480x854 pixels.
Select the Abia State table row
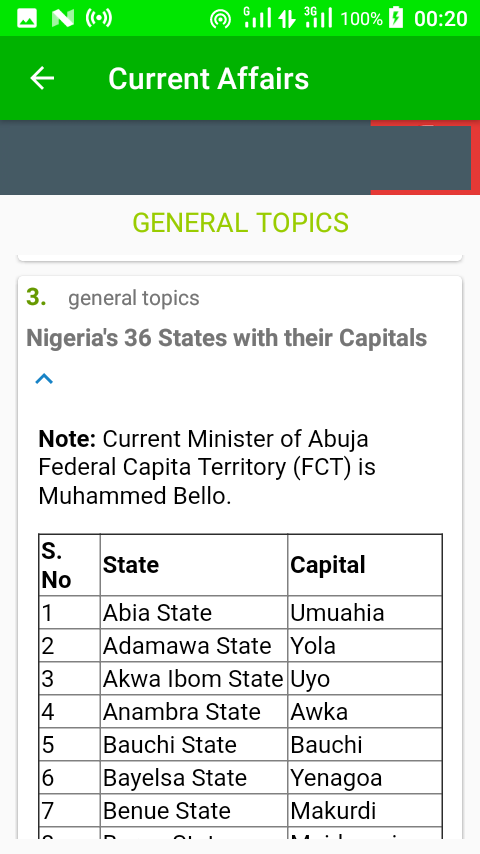coord(240,612)
